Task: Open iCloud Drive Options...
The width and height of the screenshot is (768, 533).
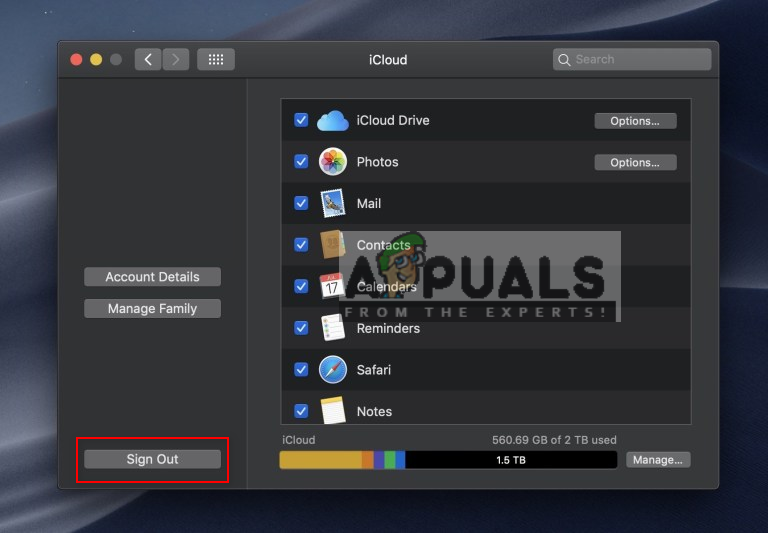Action: [635, 121]
